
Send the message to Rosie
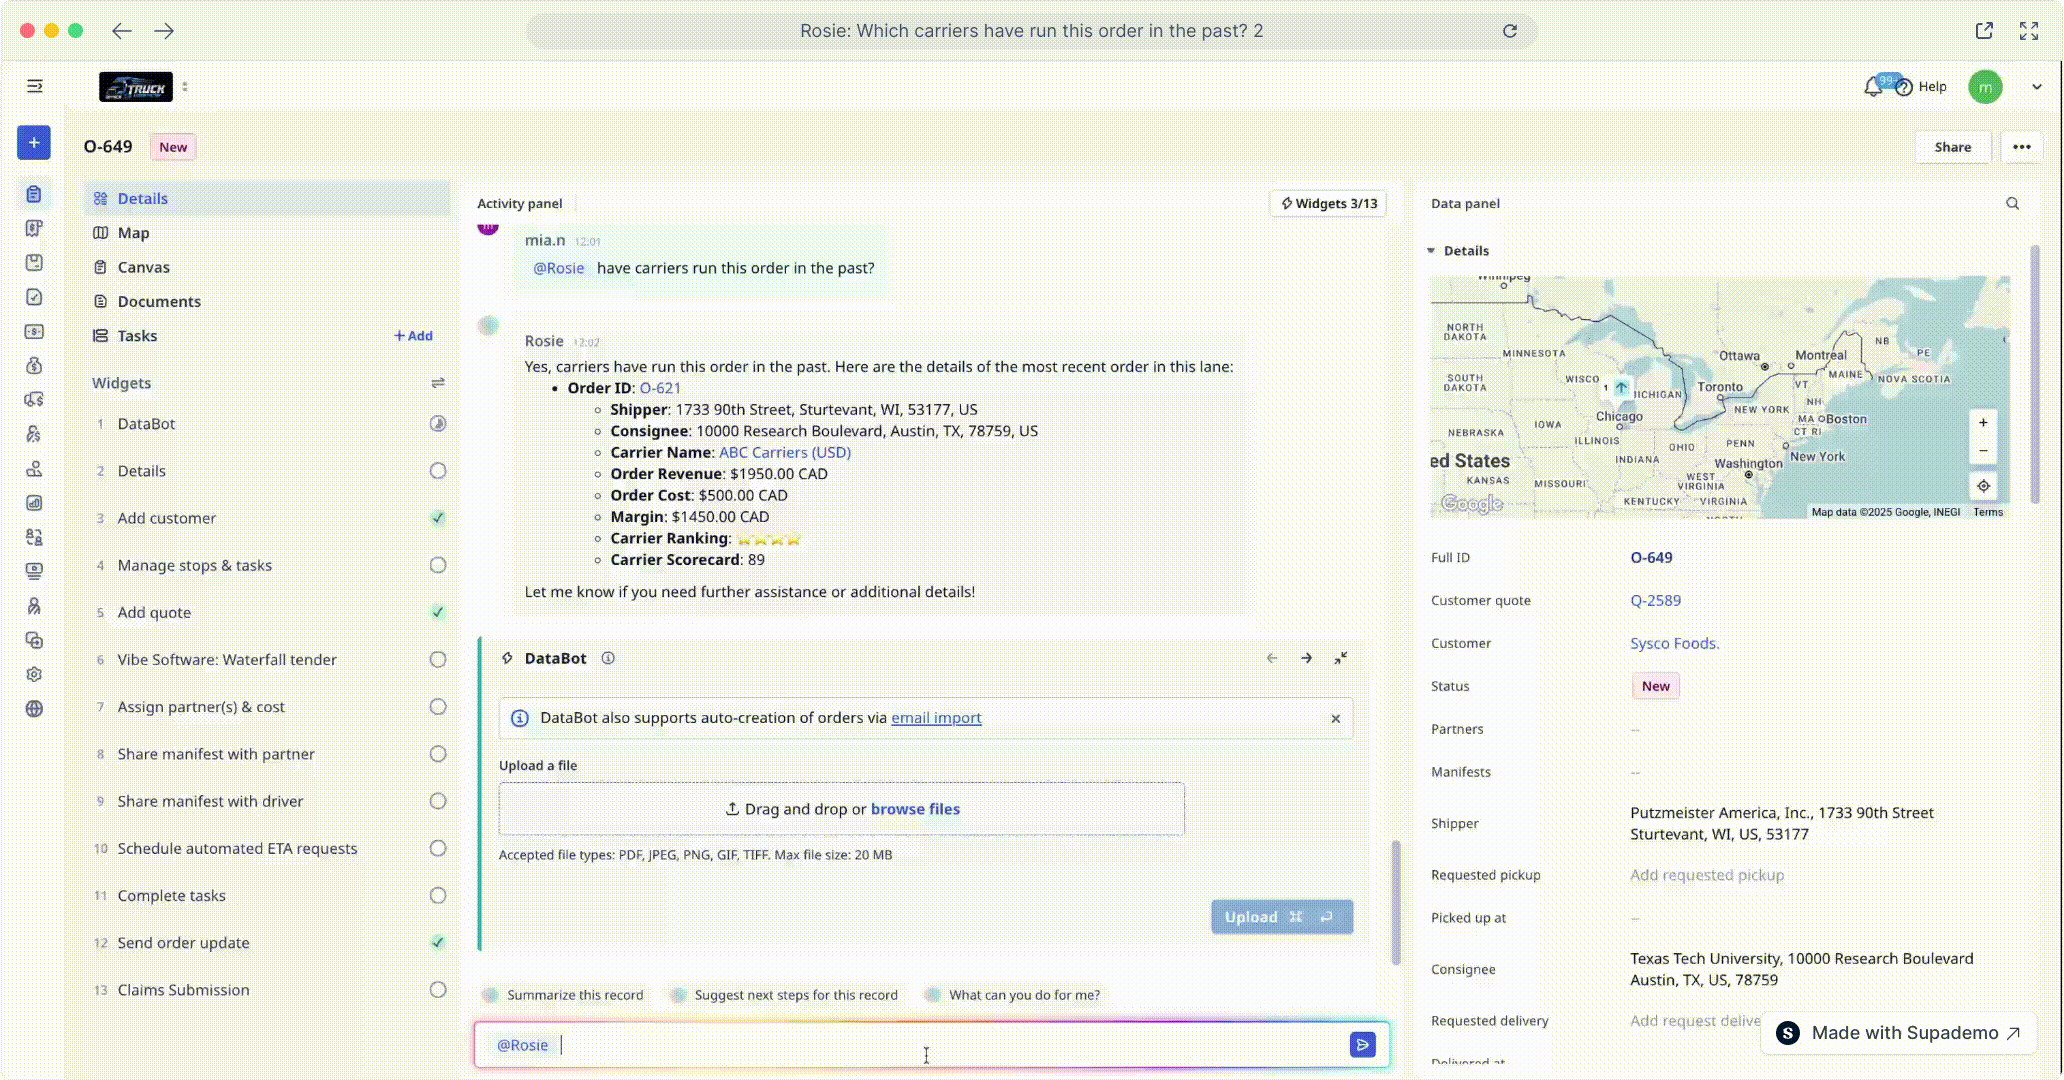1362,1045
